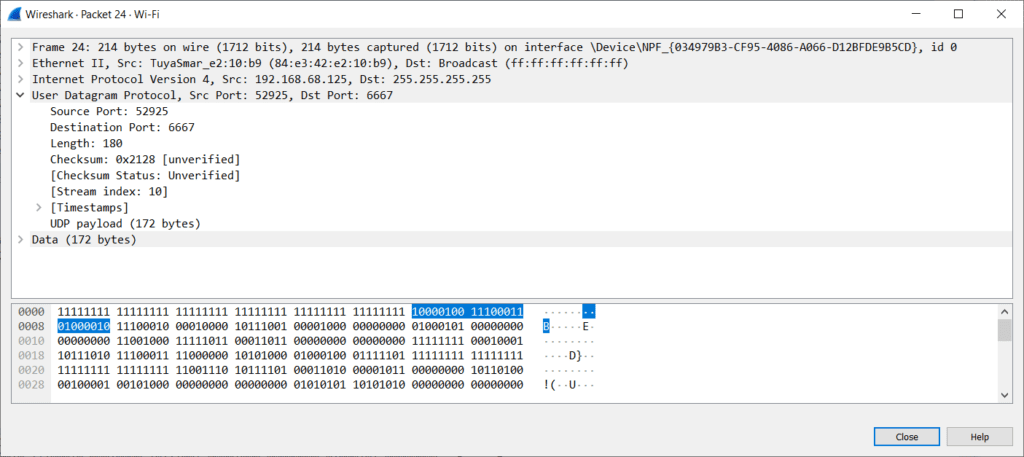
Task: Select highlighted byte 11100011 in row 0000
Action: (497, 312)
